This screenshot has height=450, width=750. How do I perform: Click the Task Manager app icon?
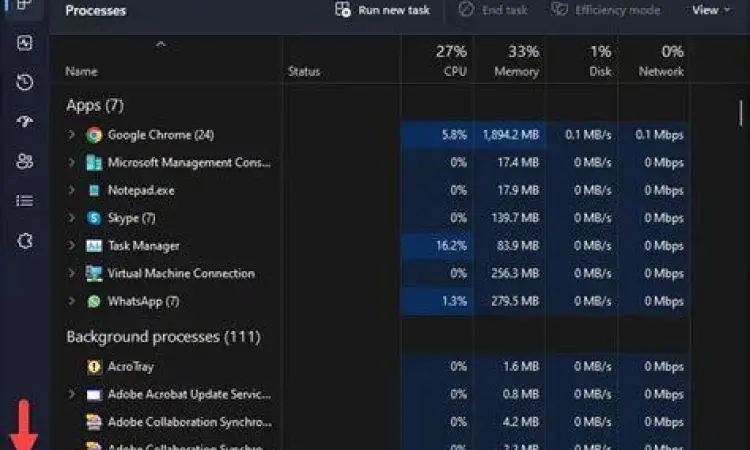[x=94, y=246]
